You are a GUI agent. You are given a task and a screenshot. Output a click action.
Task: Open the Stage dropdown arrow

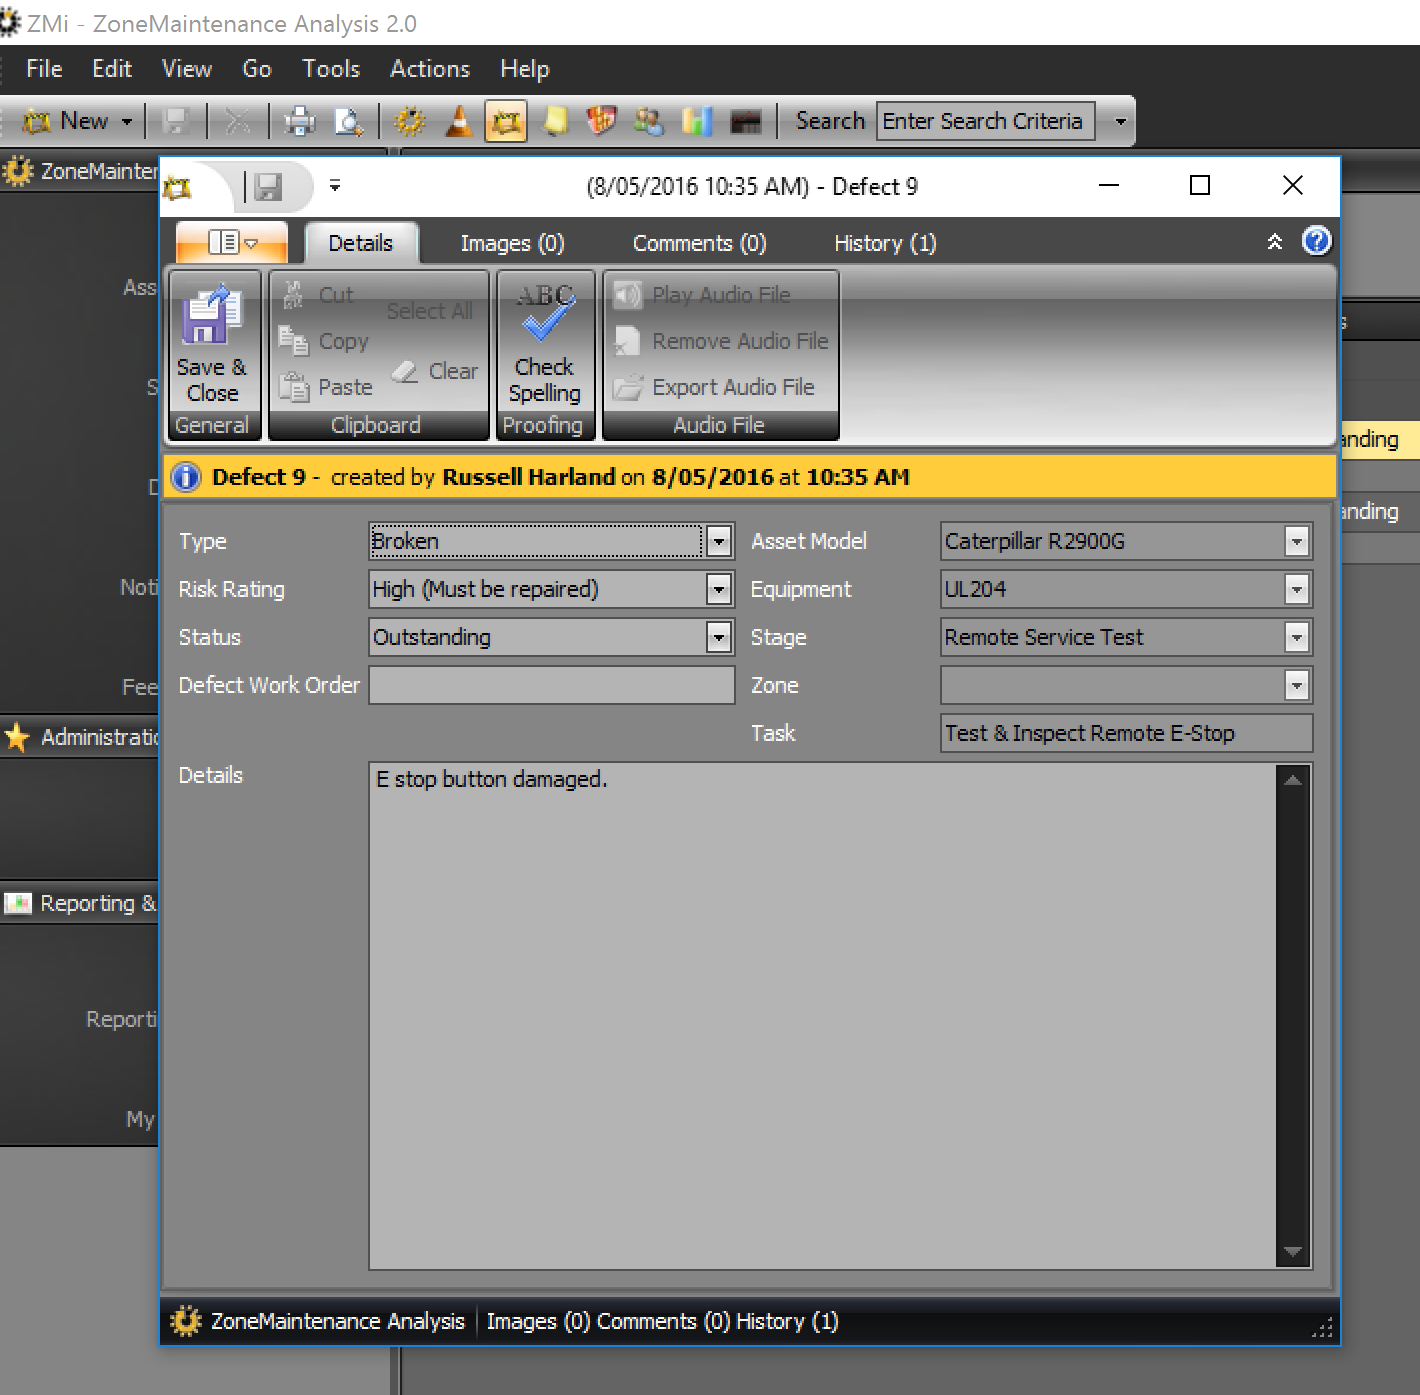[x=1297, y=637]
